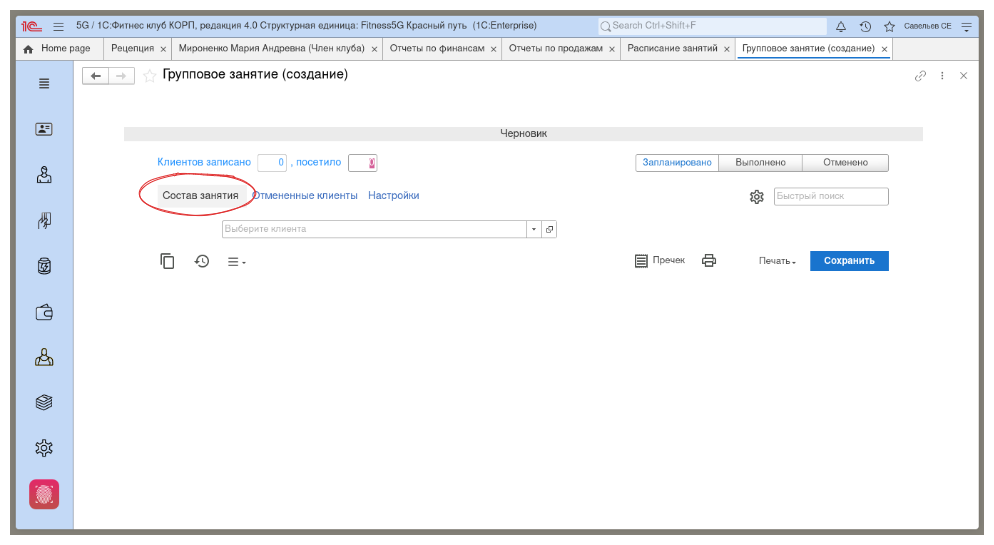
Task: Click the red fingerprint icon in sidebar
Action: click(44, 494)
